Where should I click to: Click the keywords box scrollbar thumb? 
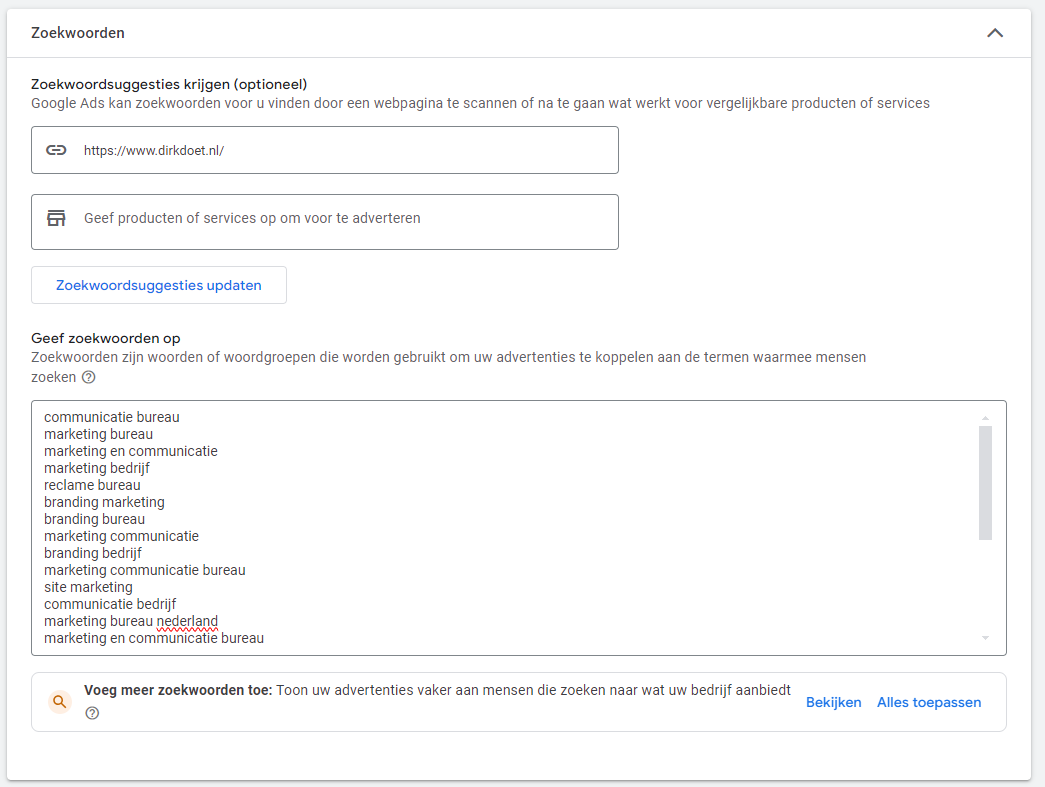pos(985,482)
